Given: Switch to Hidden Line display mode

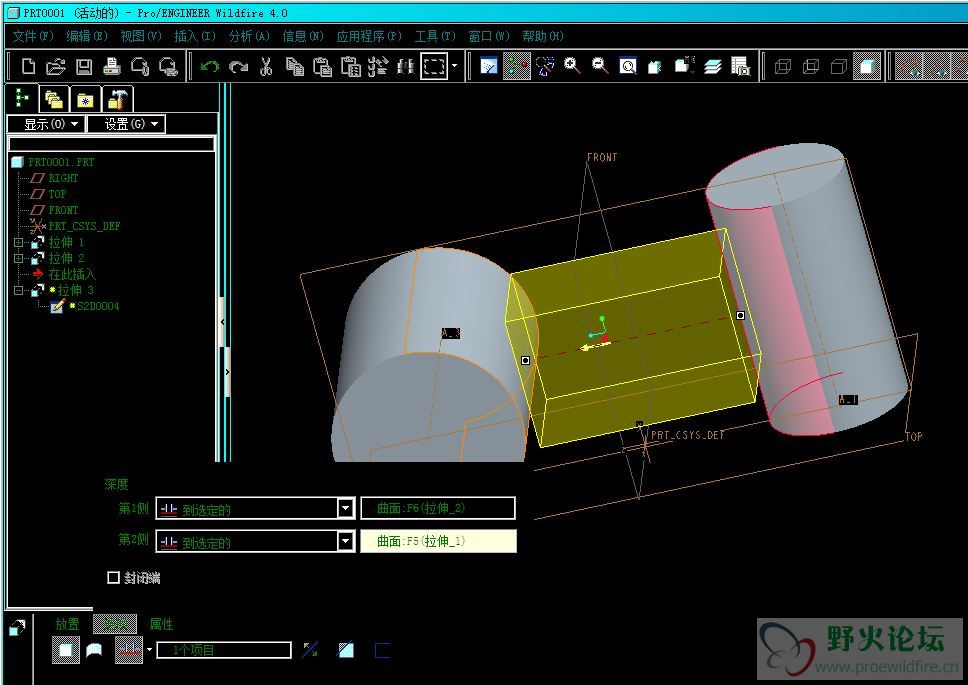Looking at the screenshot, I should pos(811,66).
